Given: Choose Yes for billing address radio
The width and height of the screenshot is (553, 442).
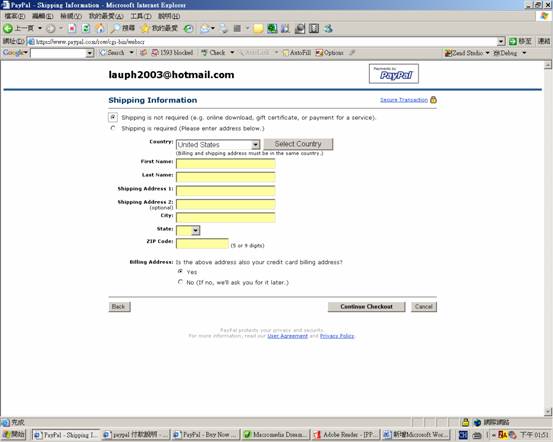Looking at the screenshot, I should click(x=181, y=271).
